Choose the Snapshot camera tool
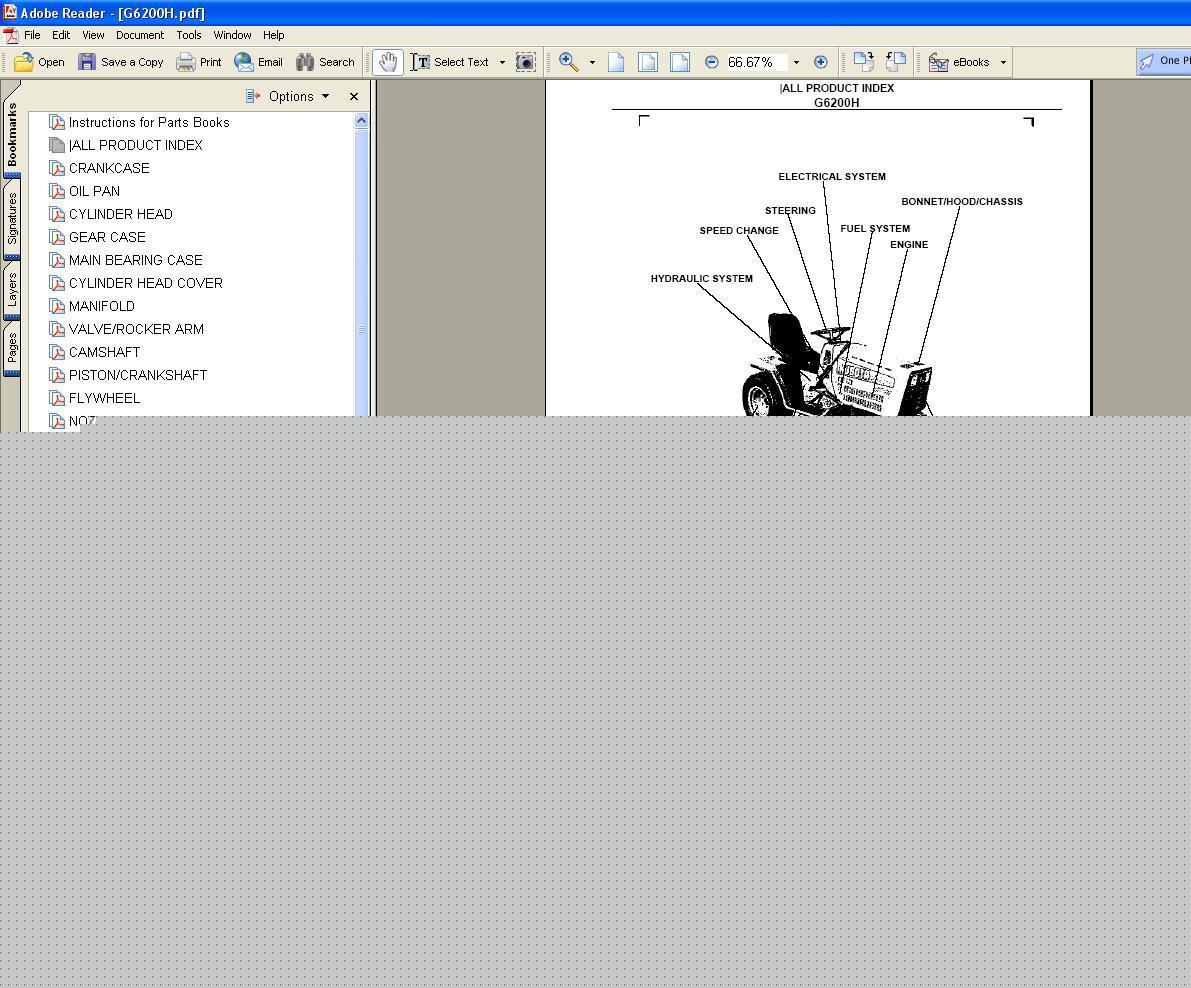The image size is (1191, 988). pyautogui.click(x=526, y=62)
